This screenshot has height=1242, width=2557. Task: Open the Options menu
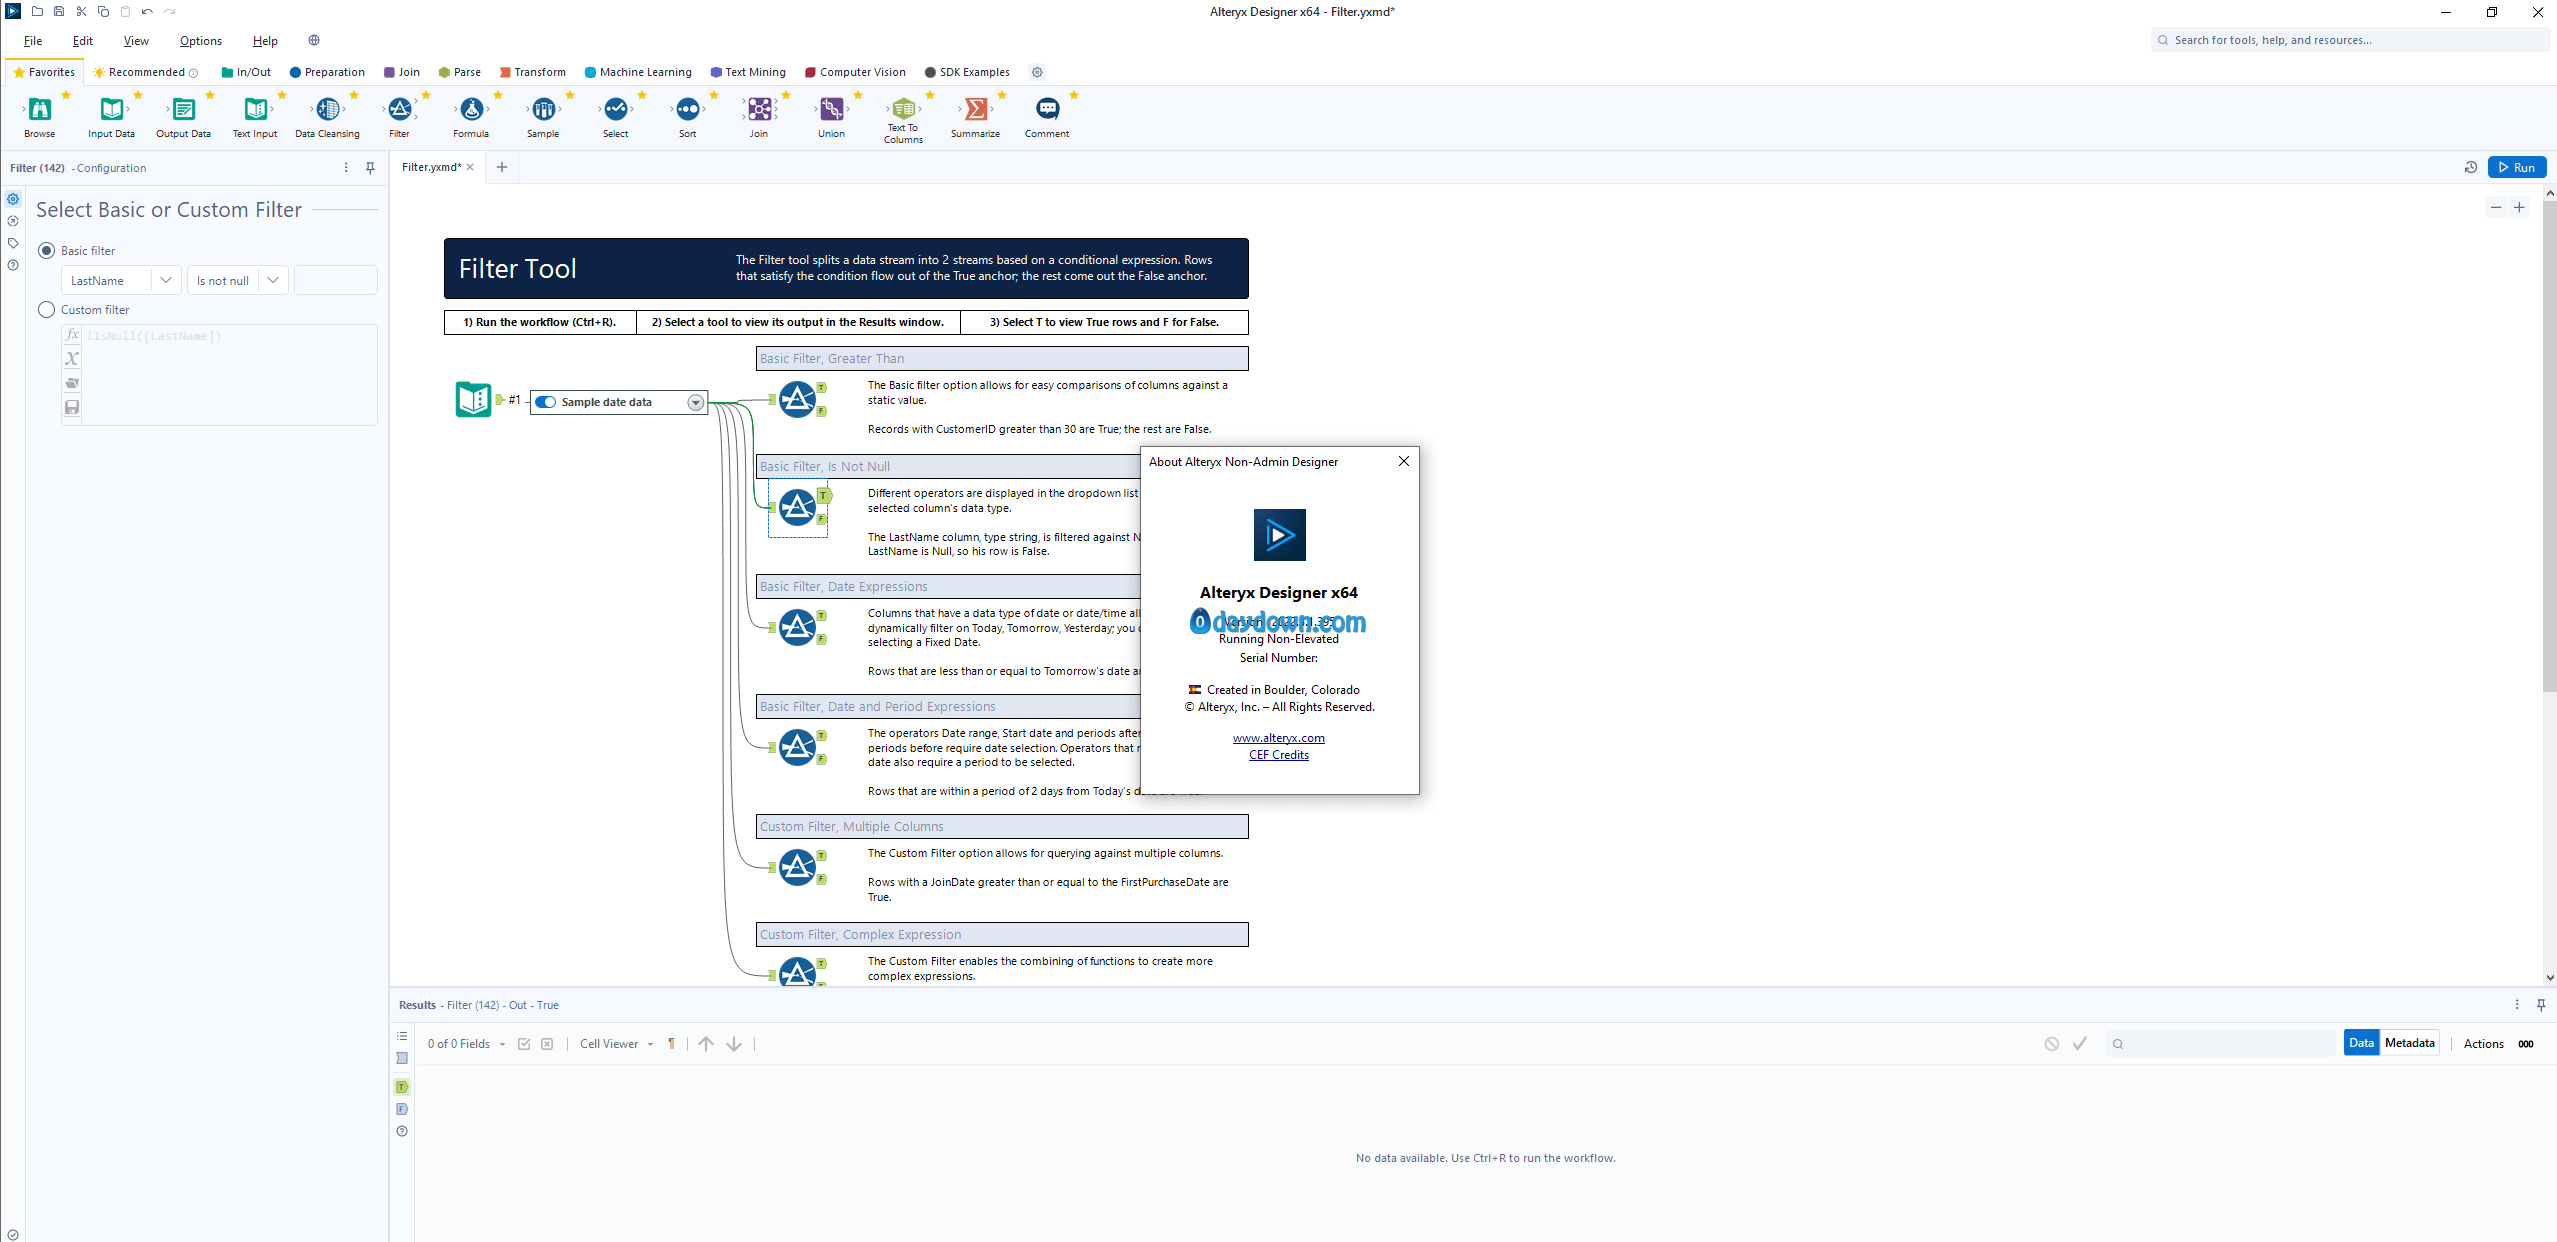(x=201, y=41)
